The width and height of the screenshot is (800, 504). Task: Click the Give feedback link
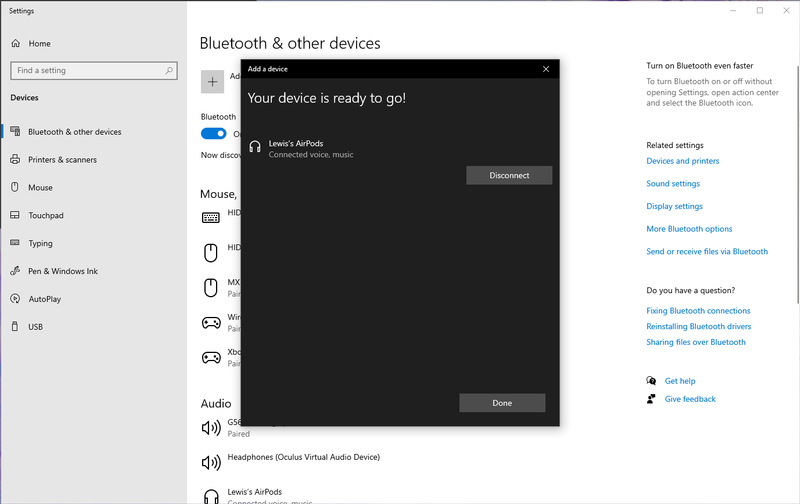coord(690,399)
